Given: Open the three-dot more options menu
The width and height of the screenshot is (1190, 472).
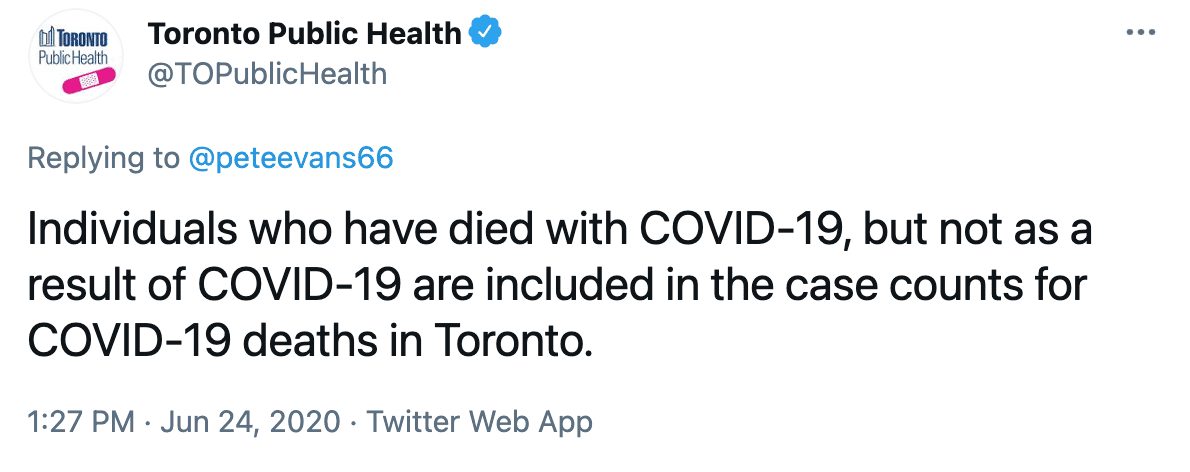Looking at the screenshot, I should click(x=1141, y=33).
